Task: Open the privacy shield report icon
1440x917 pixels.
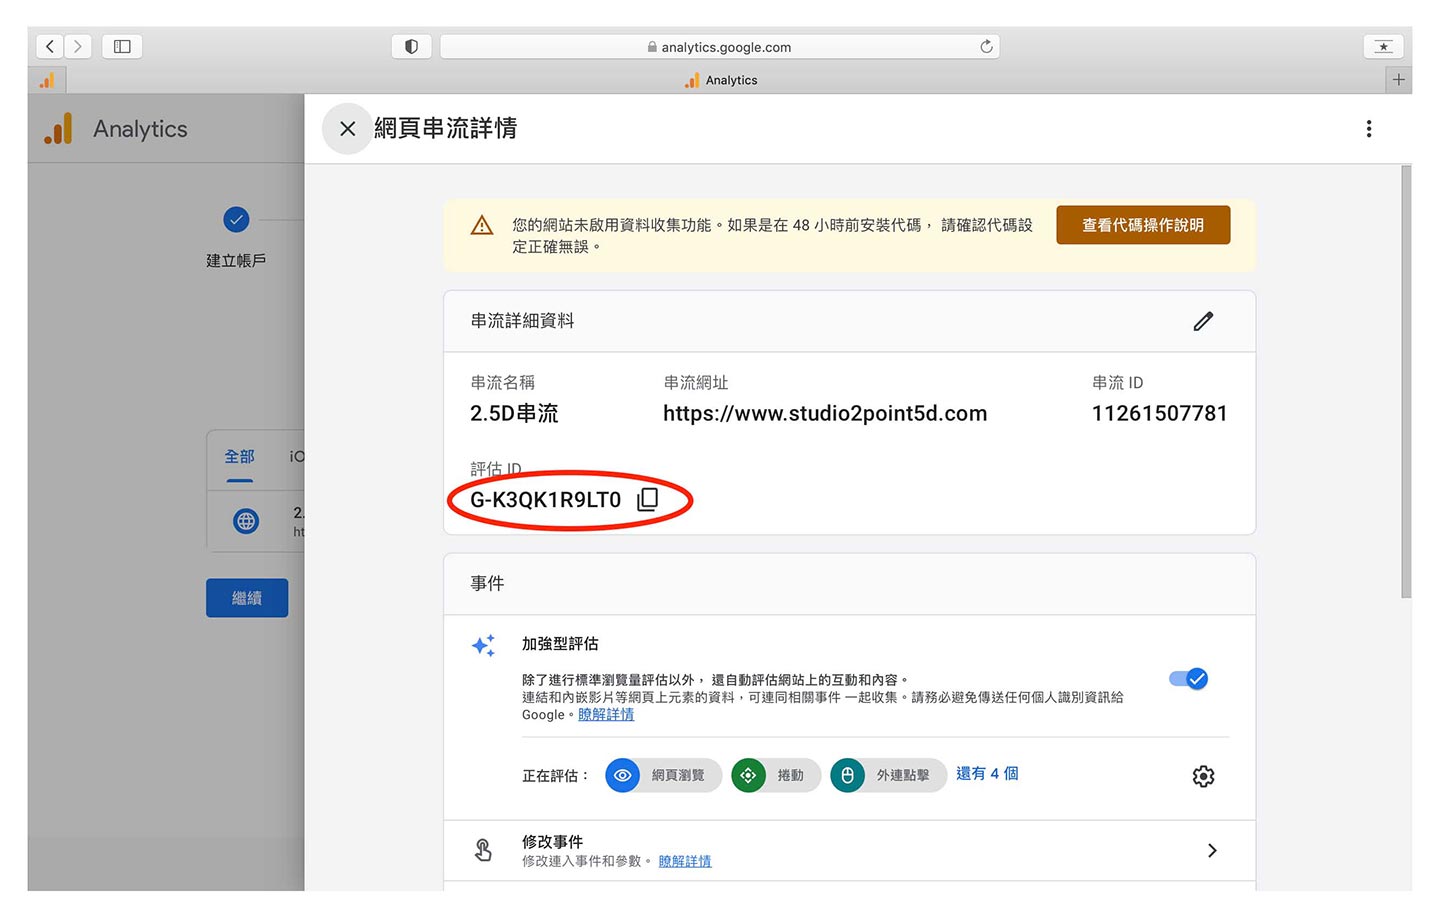Action: click(411, 46)
